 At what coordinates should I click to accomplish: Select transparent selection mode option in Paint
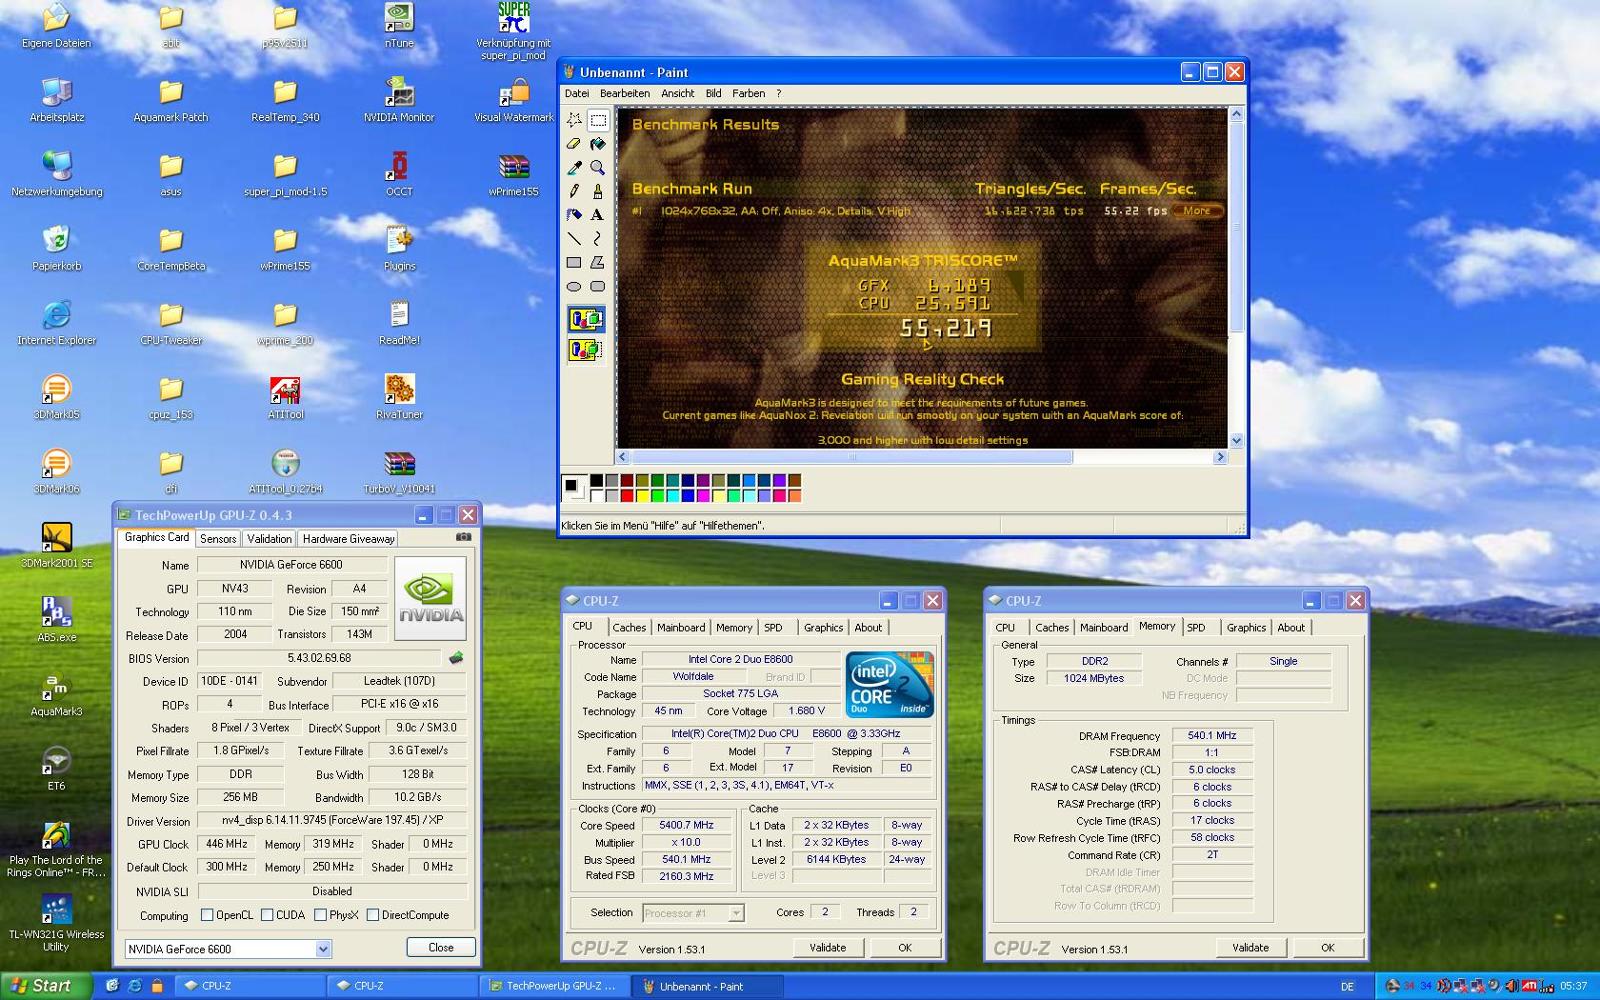point(586,350)
